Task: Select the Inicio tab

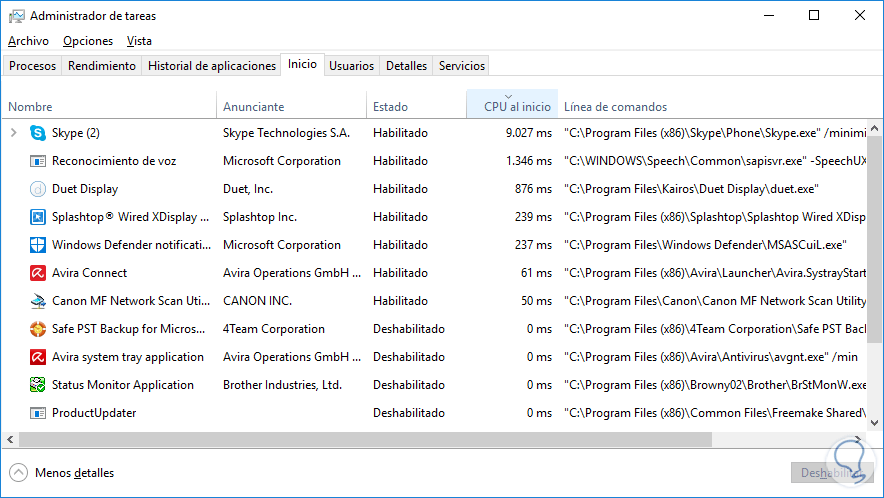Action: click(302, 64)
